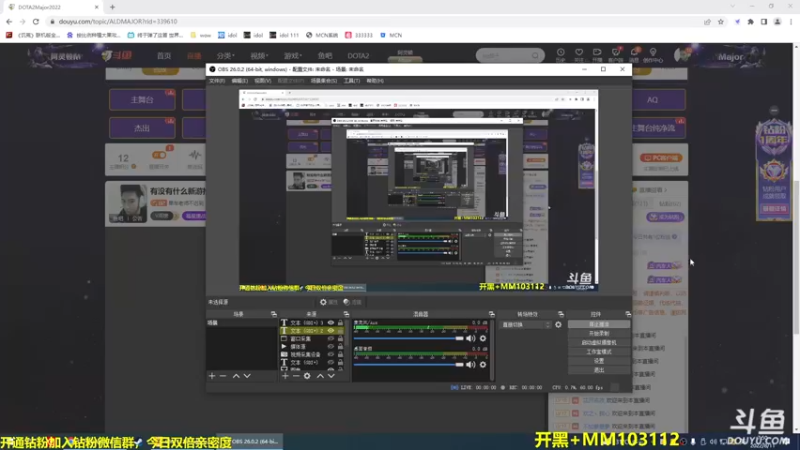The width and height of the screenshot is (800, 450).
Task: Click 停止推流 button in OBS controls
Action: click(x=599, y=324)
